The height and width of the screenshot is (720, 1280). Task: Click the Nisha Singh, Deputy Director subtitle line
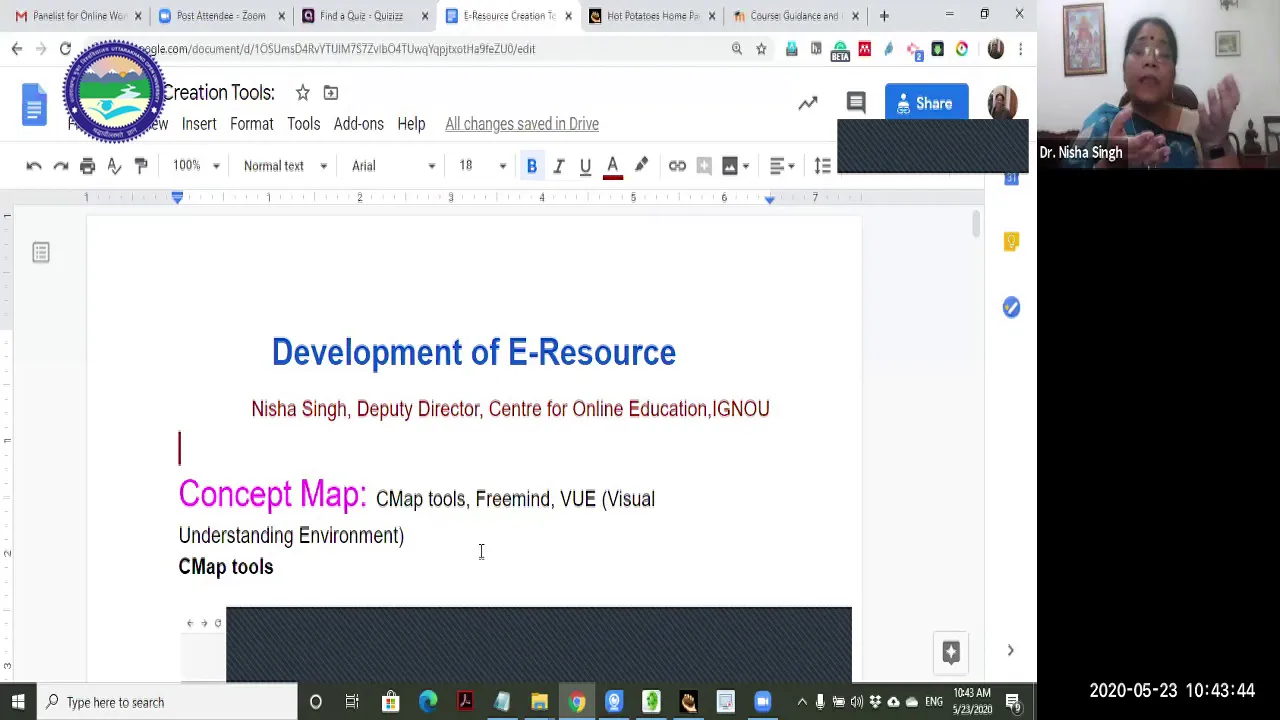pos(510,409)
